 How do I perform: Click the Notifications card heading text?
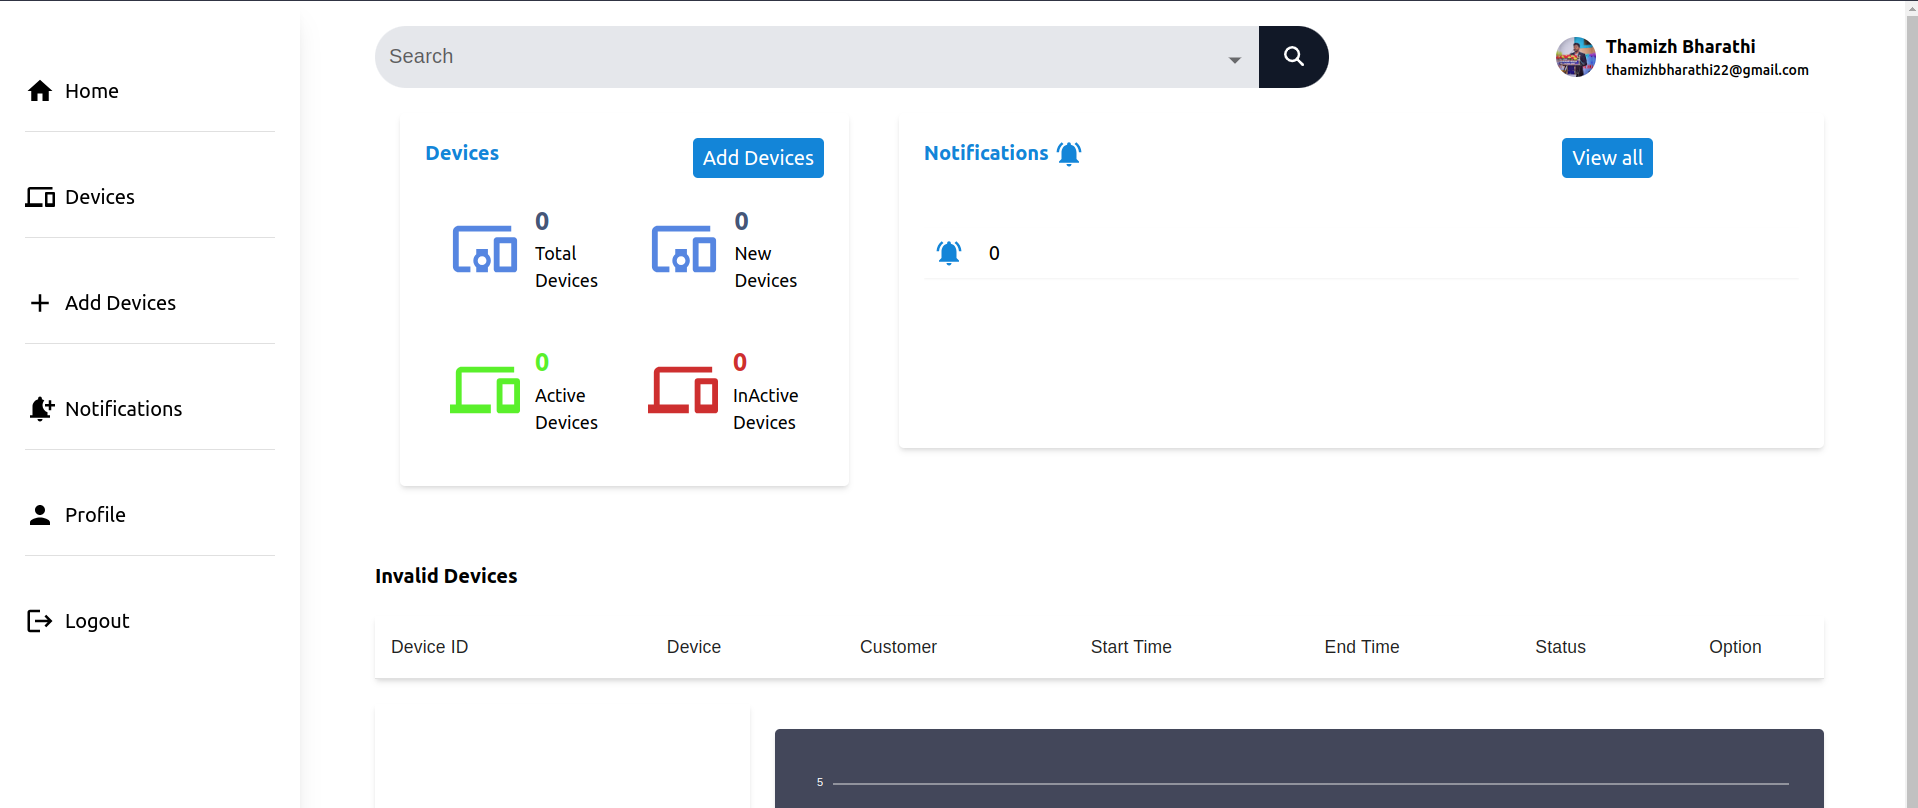tap(986, 153)
